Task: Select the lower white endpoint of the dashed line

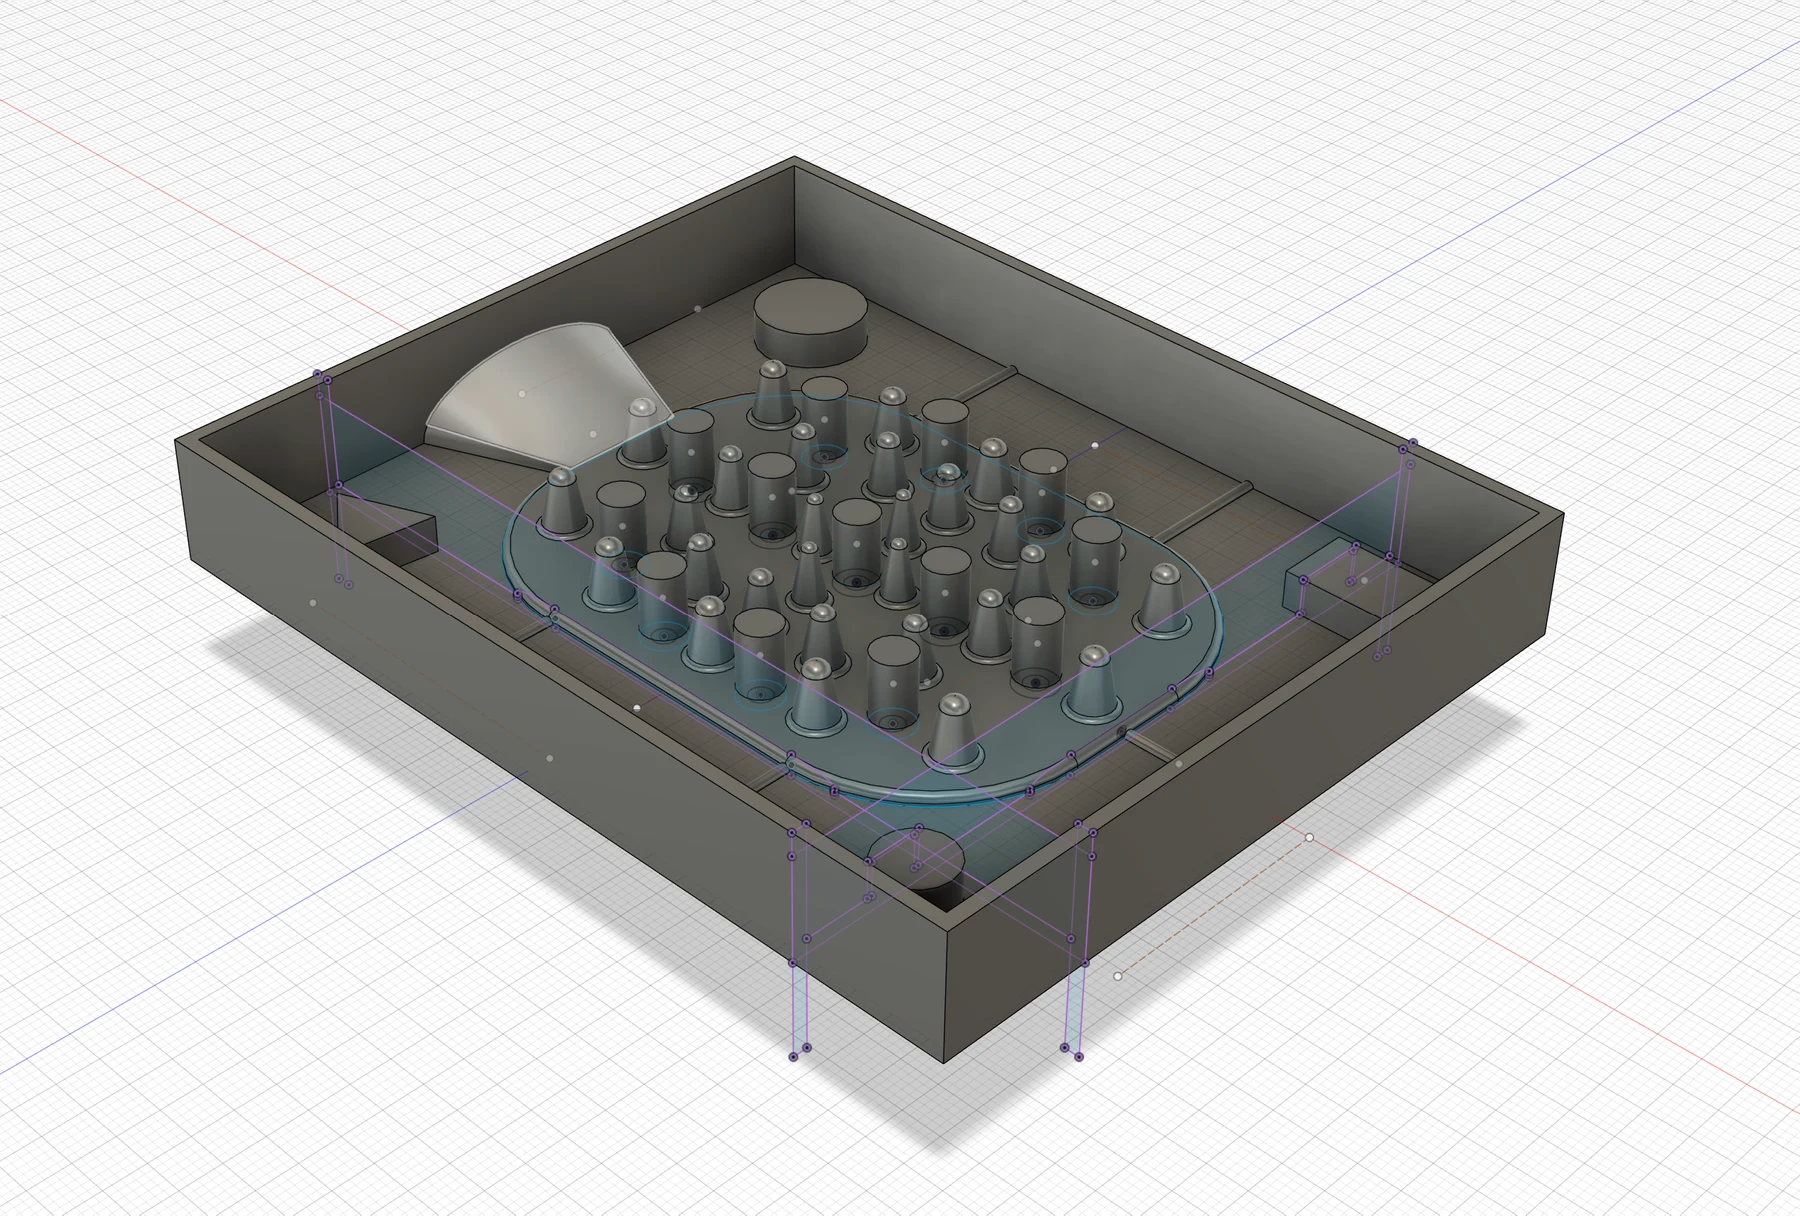Action: pos(1118,977)
